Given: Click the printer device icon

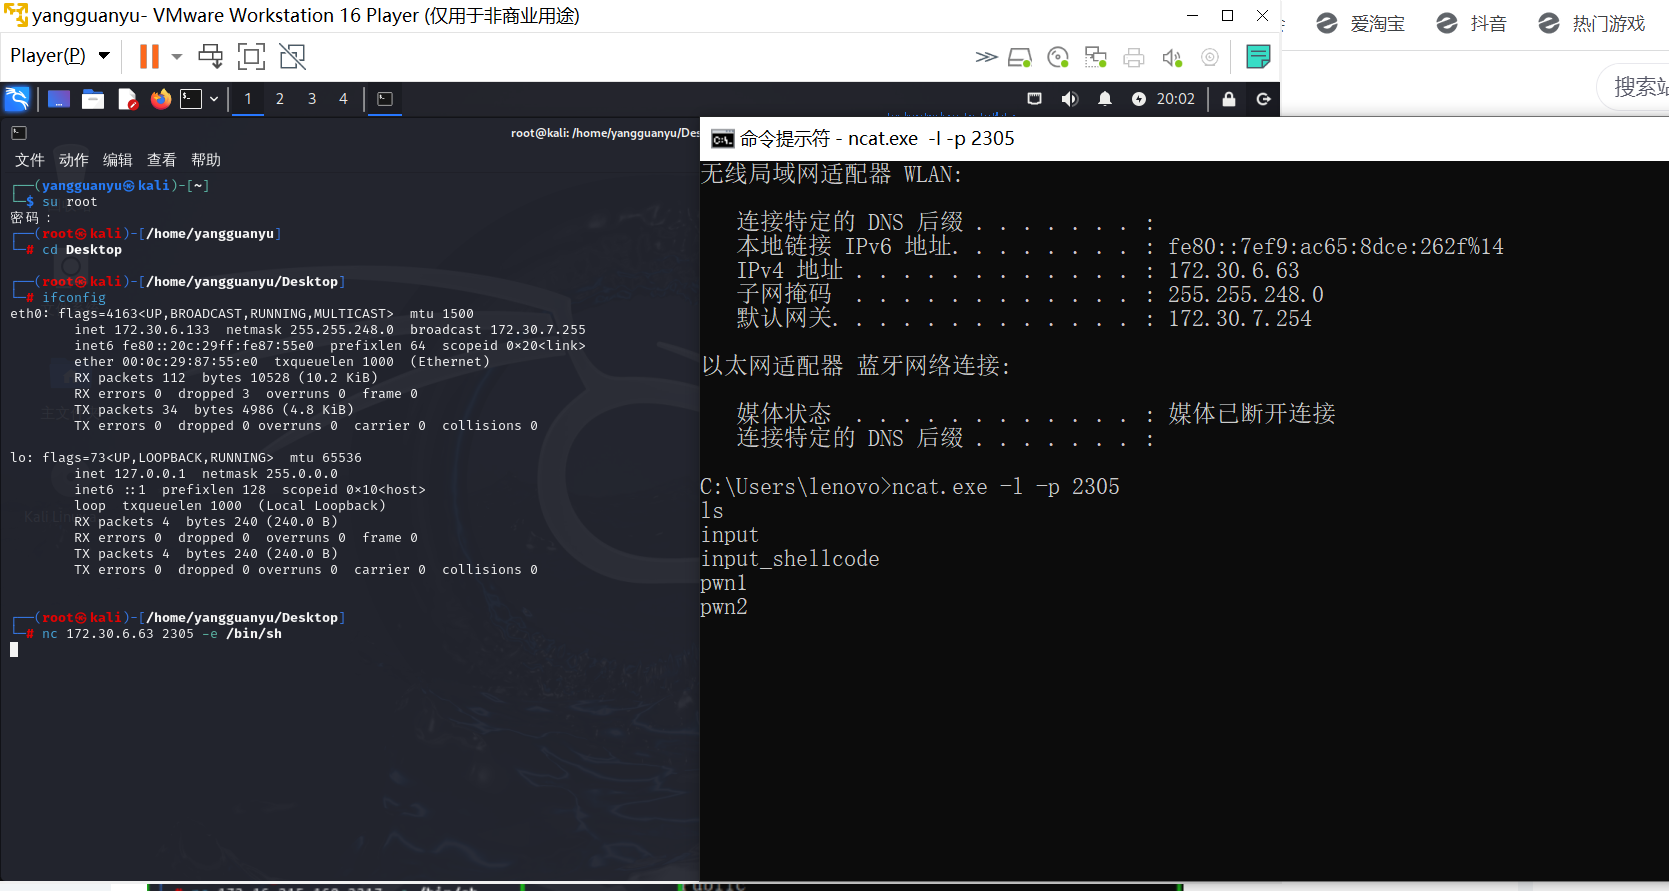Looking at the screenshot, I should [x=1134, y=58].
